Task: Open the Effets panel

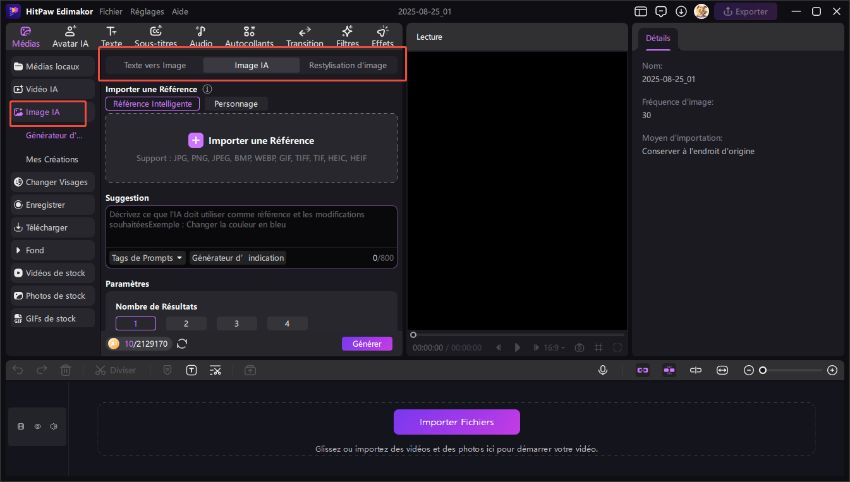Action: click(382, 37)
